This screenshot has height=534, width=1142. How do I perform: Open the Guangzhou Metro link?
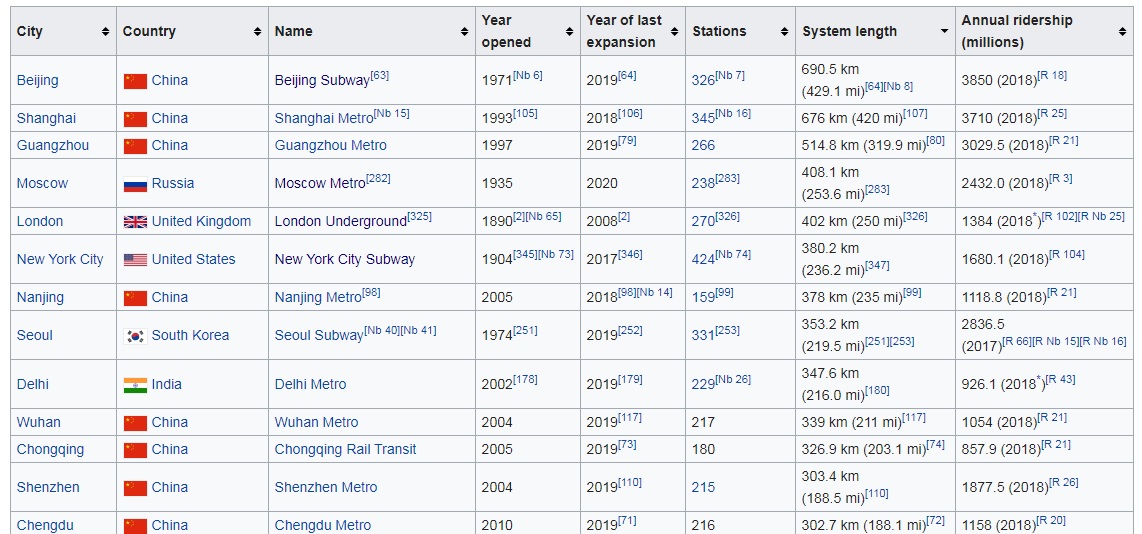click(x=331, y=145)
